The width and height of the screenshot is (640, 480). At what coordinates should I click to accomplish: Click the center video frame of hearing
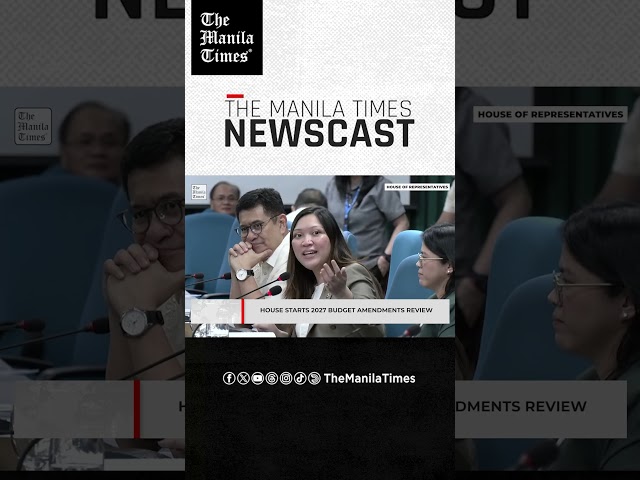coord(320,256)
